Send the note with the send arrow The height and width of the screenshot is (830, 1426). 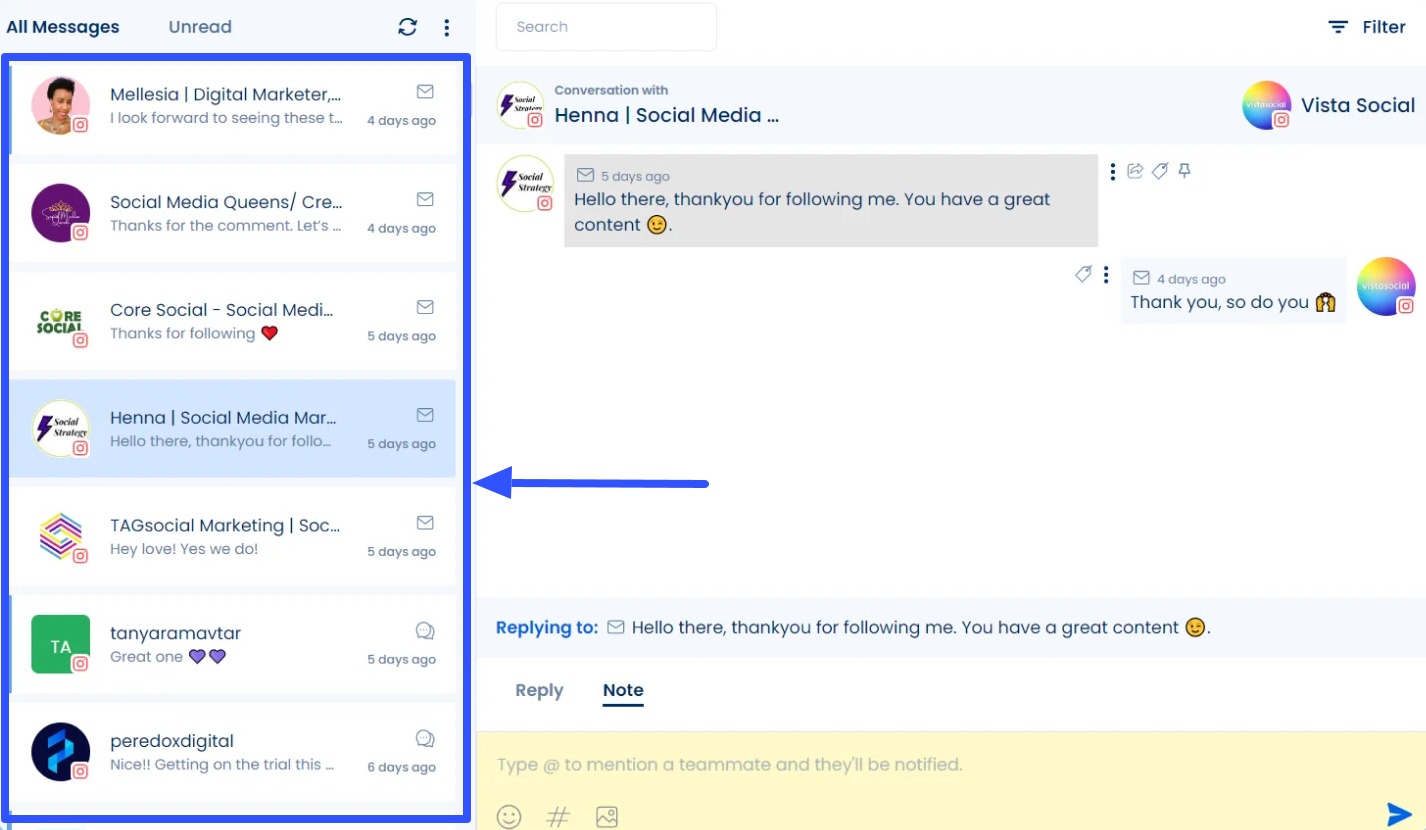[1398, 813]
